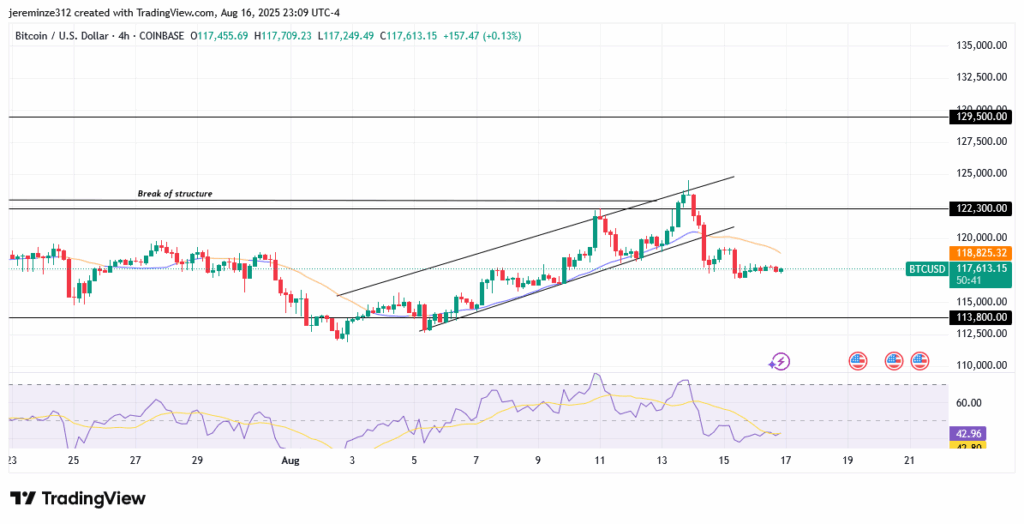
Task: Click the purple 42.96 RSI value label
Action: pos(967,433)
